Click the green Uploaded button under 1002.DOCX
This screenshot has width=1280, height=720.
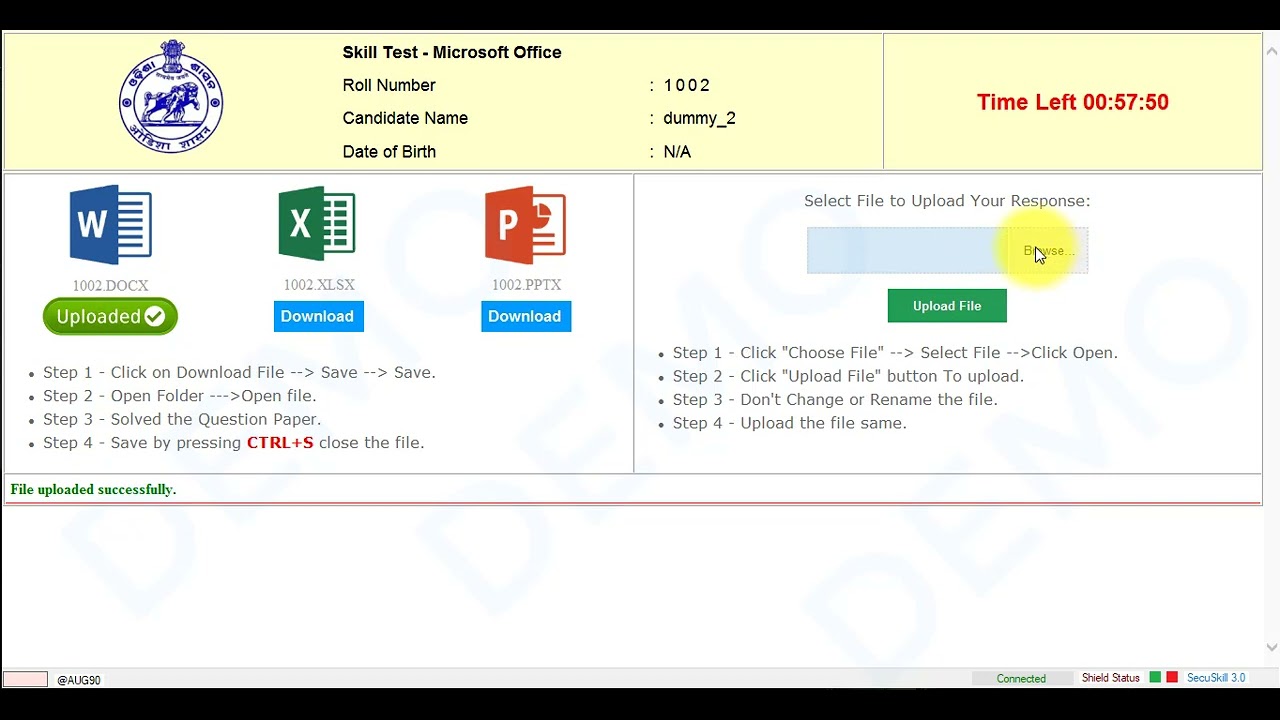coord(110,317)
